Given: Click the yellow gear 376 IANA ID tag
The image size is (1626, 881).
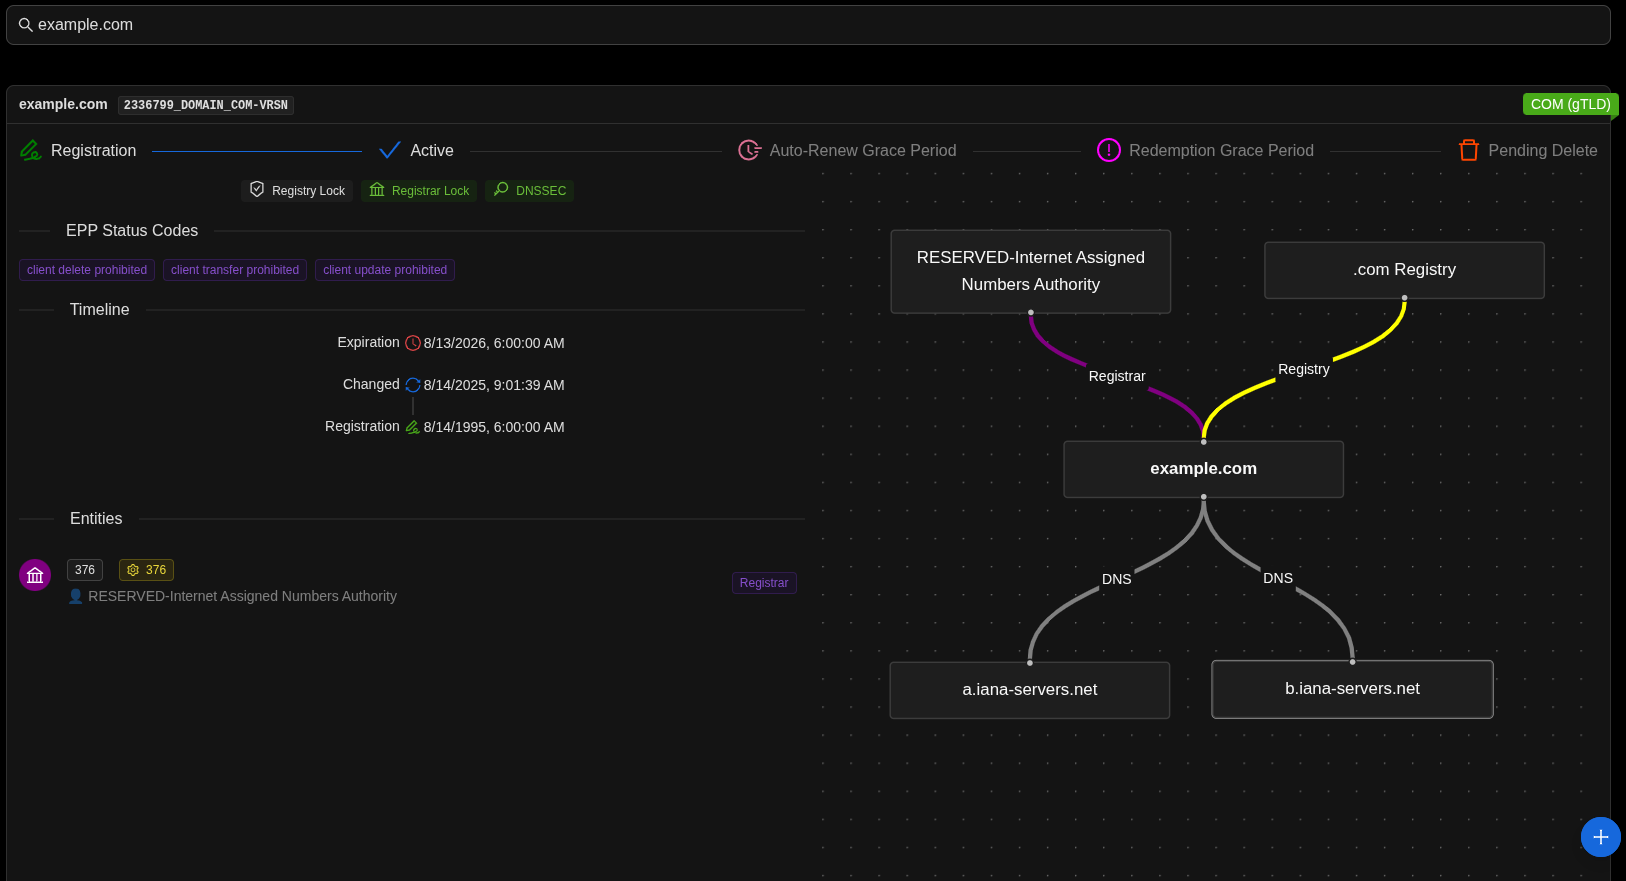Looking at the screenshot, I should click(x=146, y=570).
